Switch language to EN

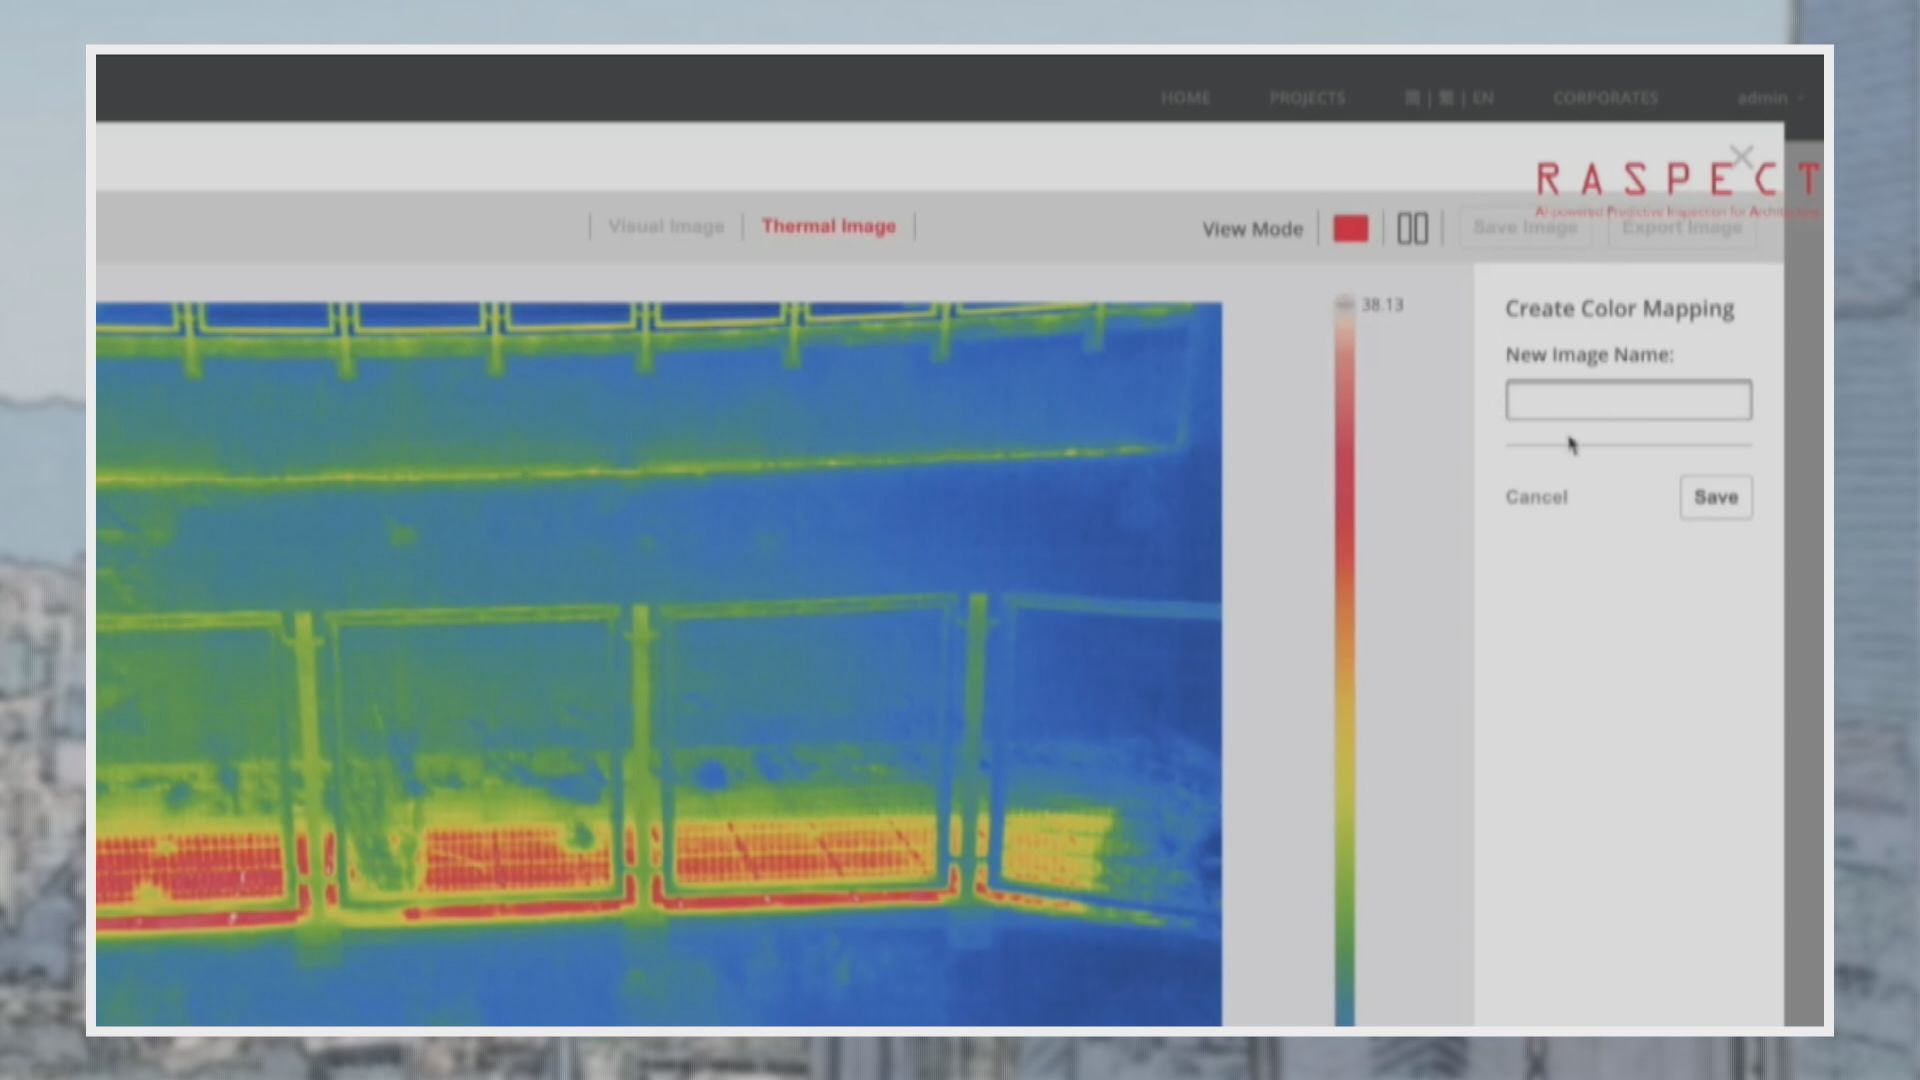tap(1483, 98)
